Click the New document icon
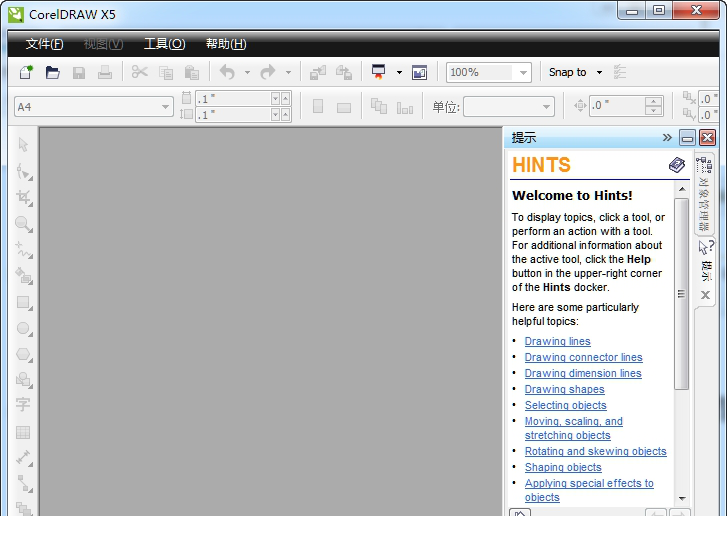Screen dimensions: 727x536 click(26, 72)
